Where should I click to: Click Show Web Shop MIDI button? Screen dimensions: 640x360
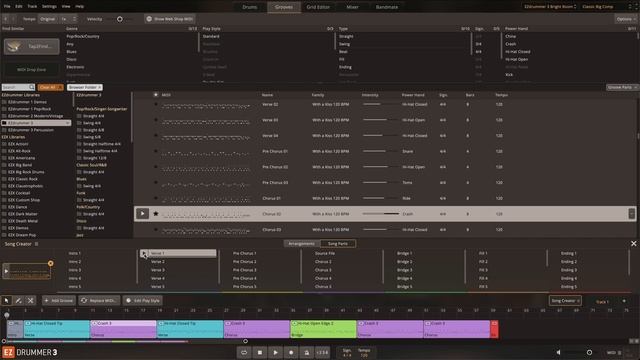[x=169, y=19]
